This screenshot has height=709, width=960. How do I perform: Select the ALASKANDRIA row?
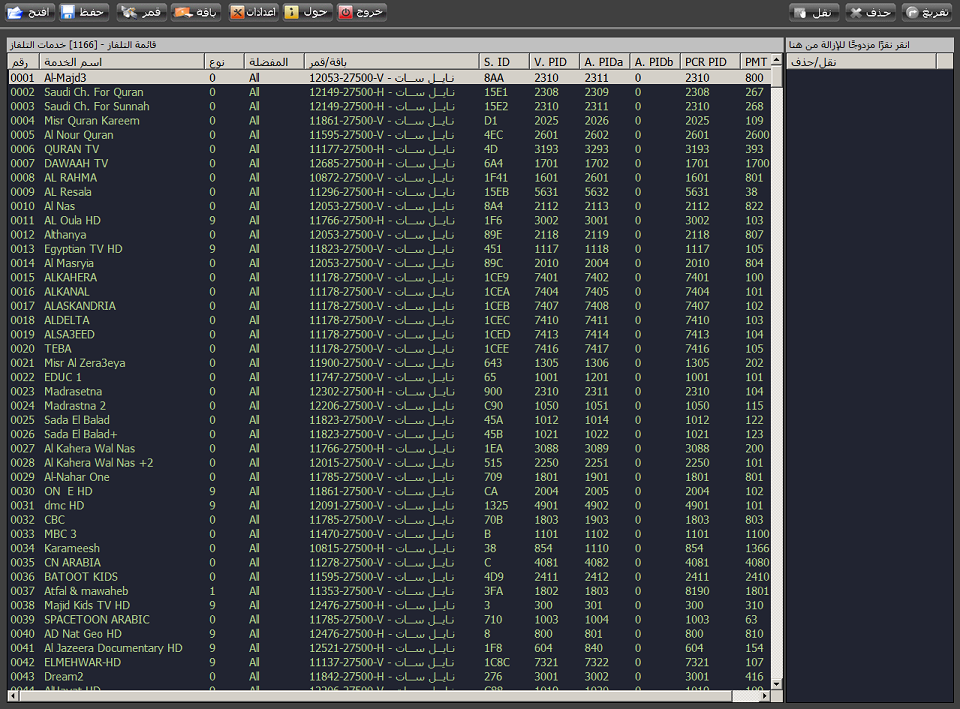389,306
